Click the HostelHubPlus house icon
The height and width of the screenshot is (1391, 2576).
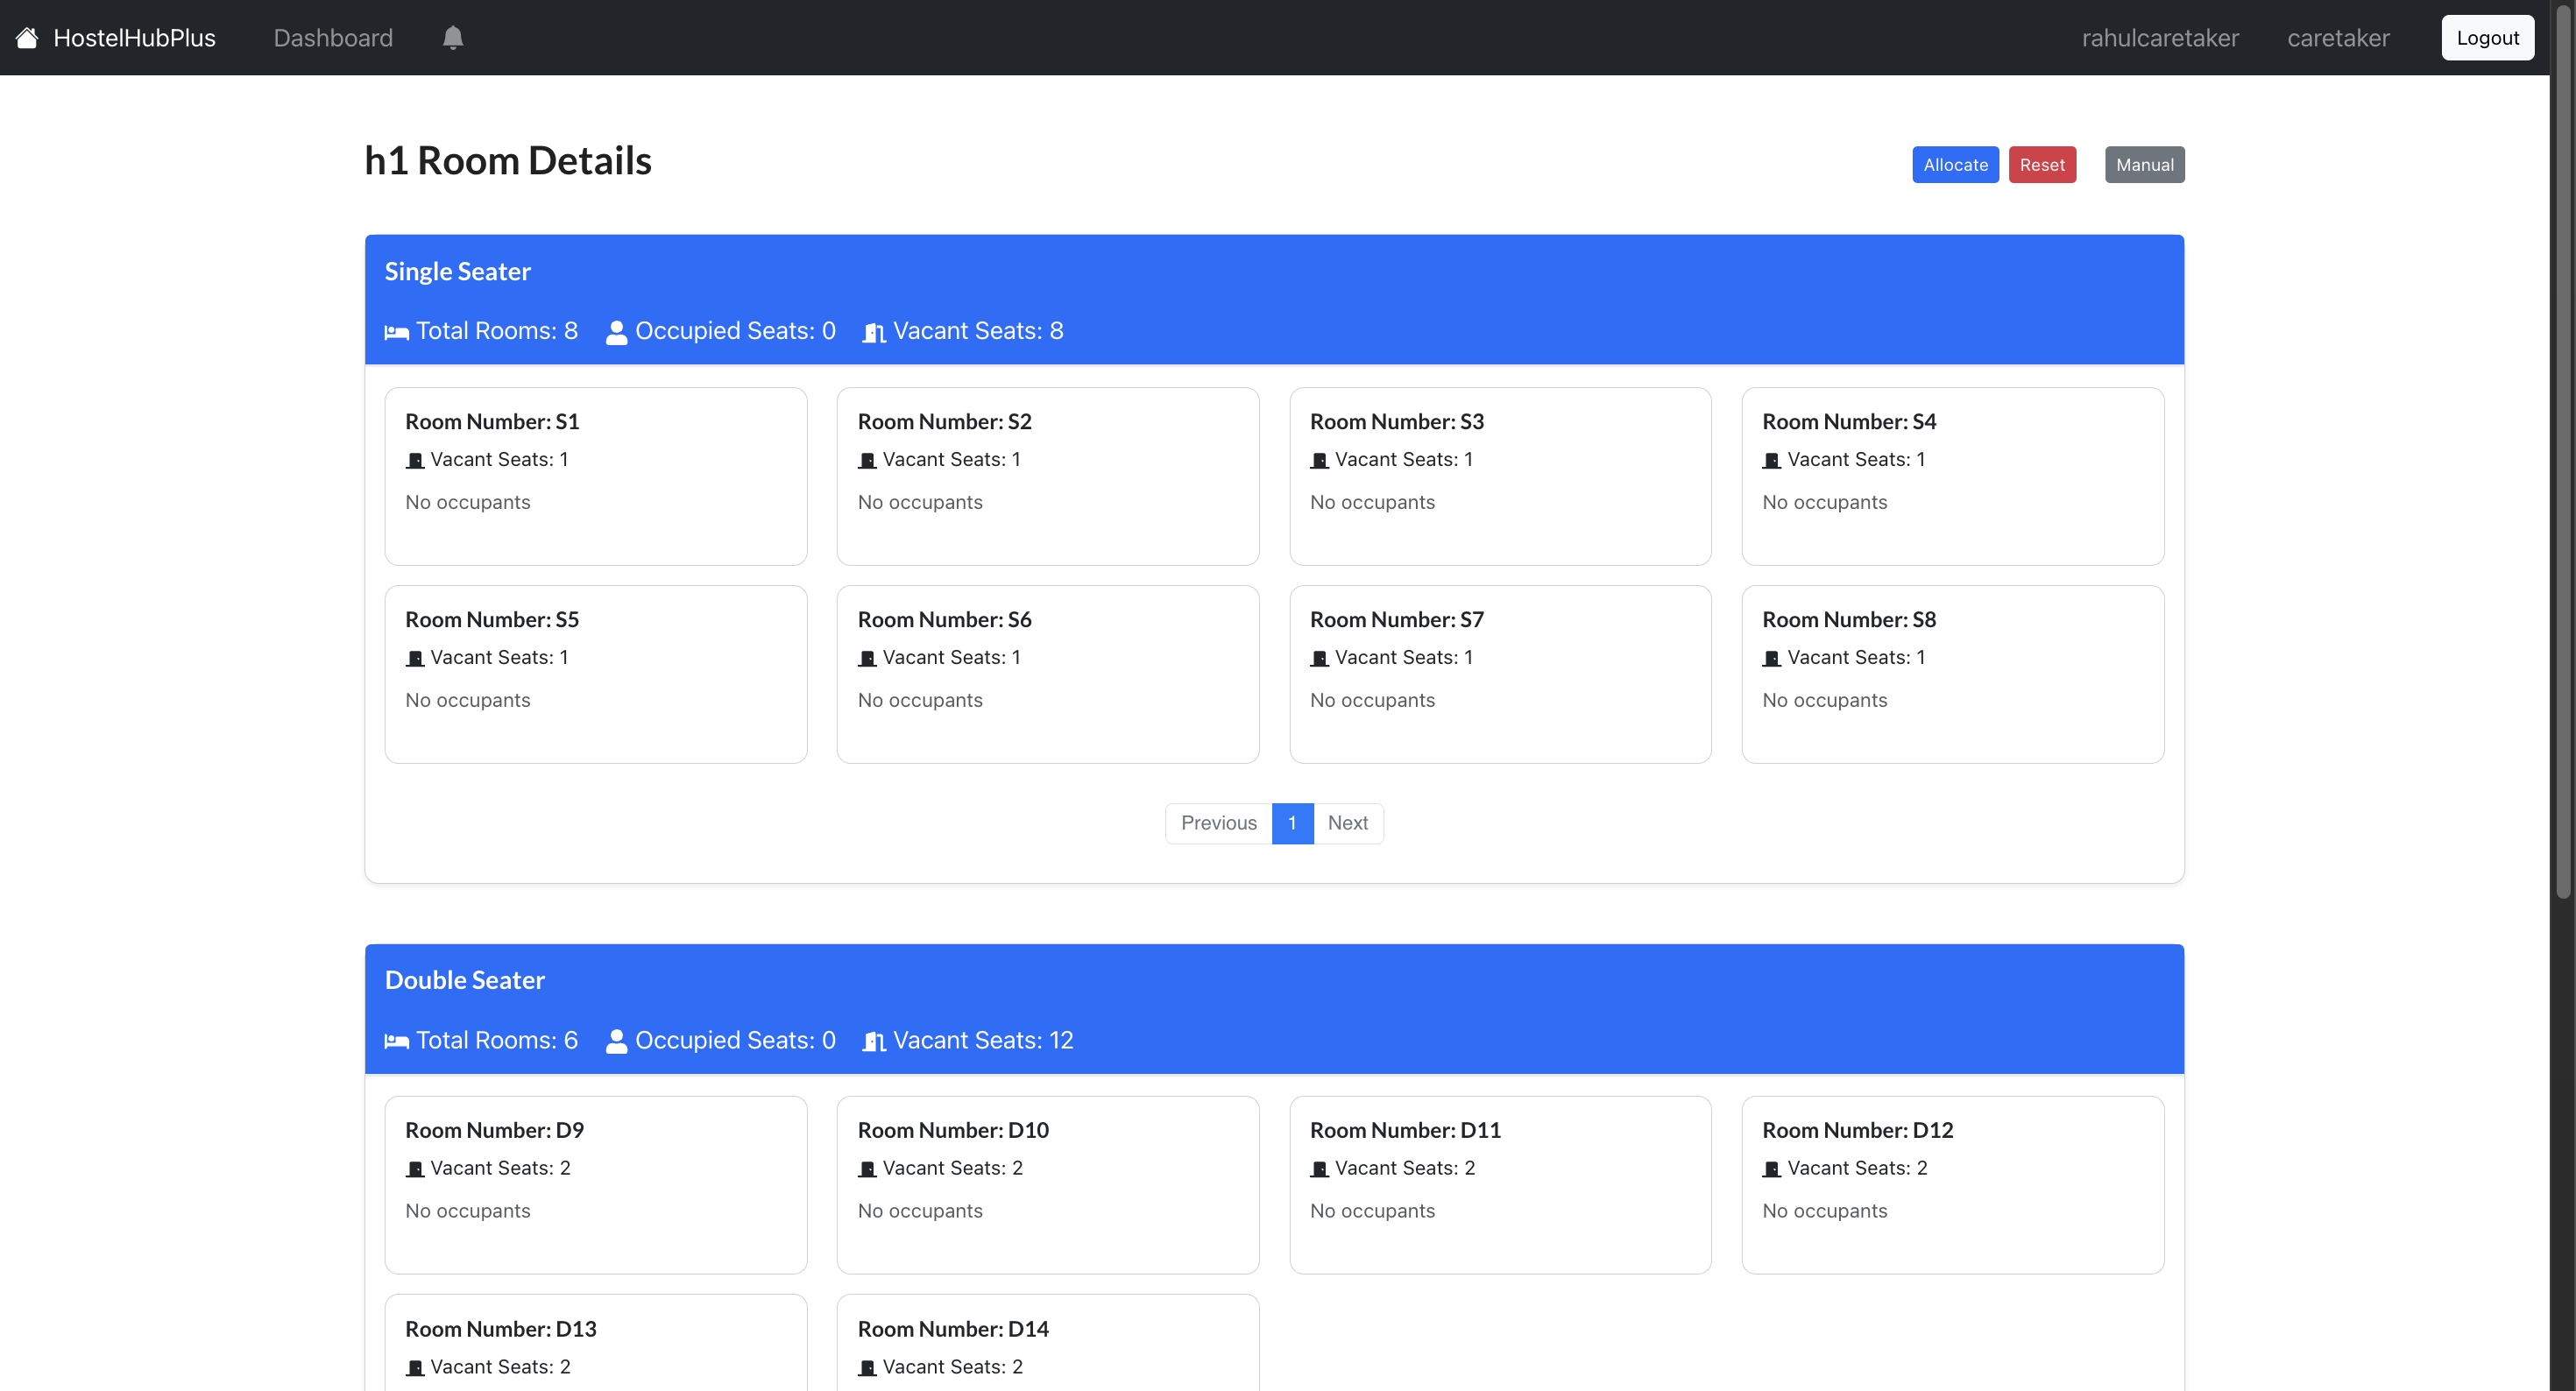[27, 38]
